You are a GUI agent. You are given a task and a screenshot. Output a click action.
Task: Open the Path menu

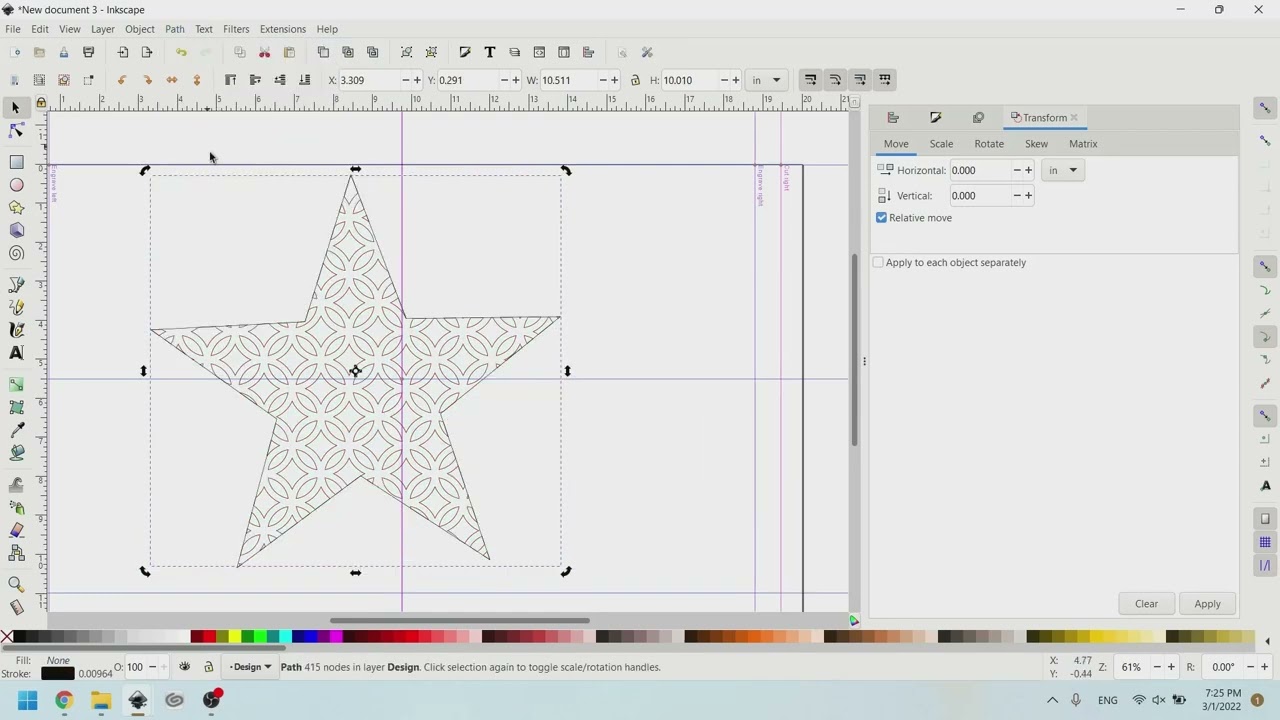click(x=175, y=29)
